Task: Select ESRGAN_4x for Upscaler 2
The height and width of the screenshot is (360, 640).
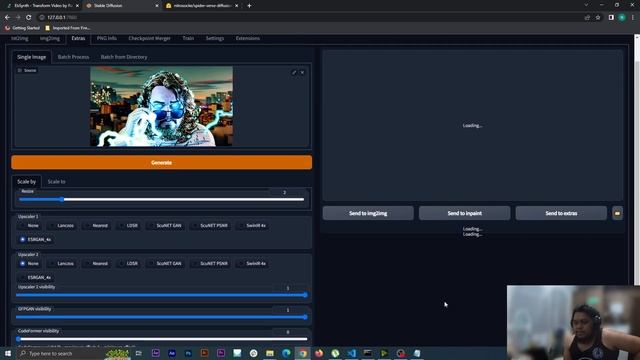Action: coord(36,278)
